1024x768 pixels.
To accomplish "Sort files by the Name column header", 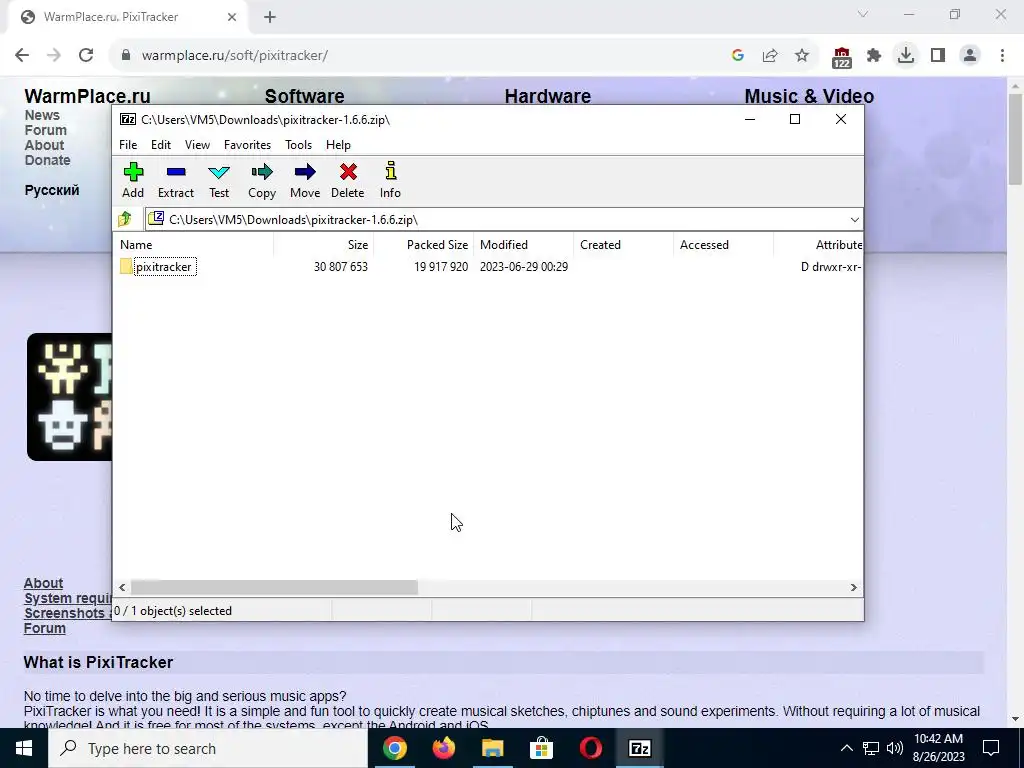I will click(x=193, y=245).
